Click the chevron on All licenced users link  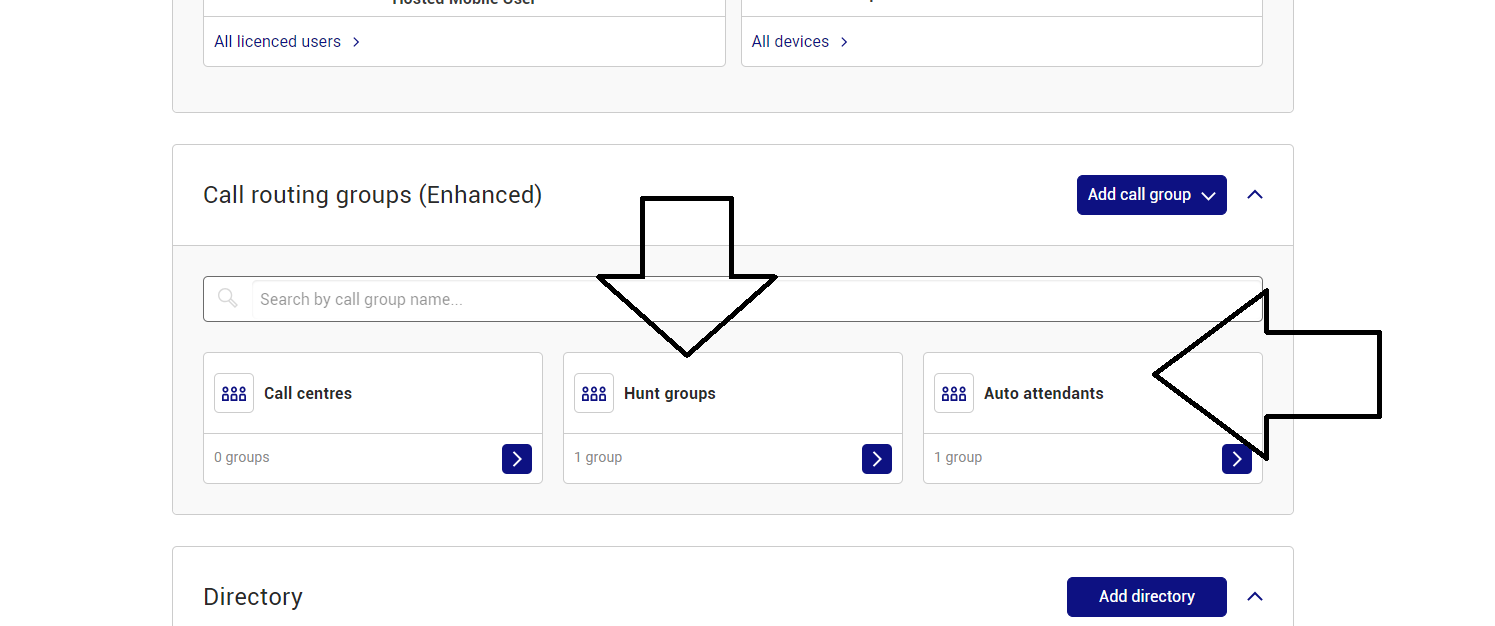[356, 41]
